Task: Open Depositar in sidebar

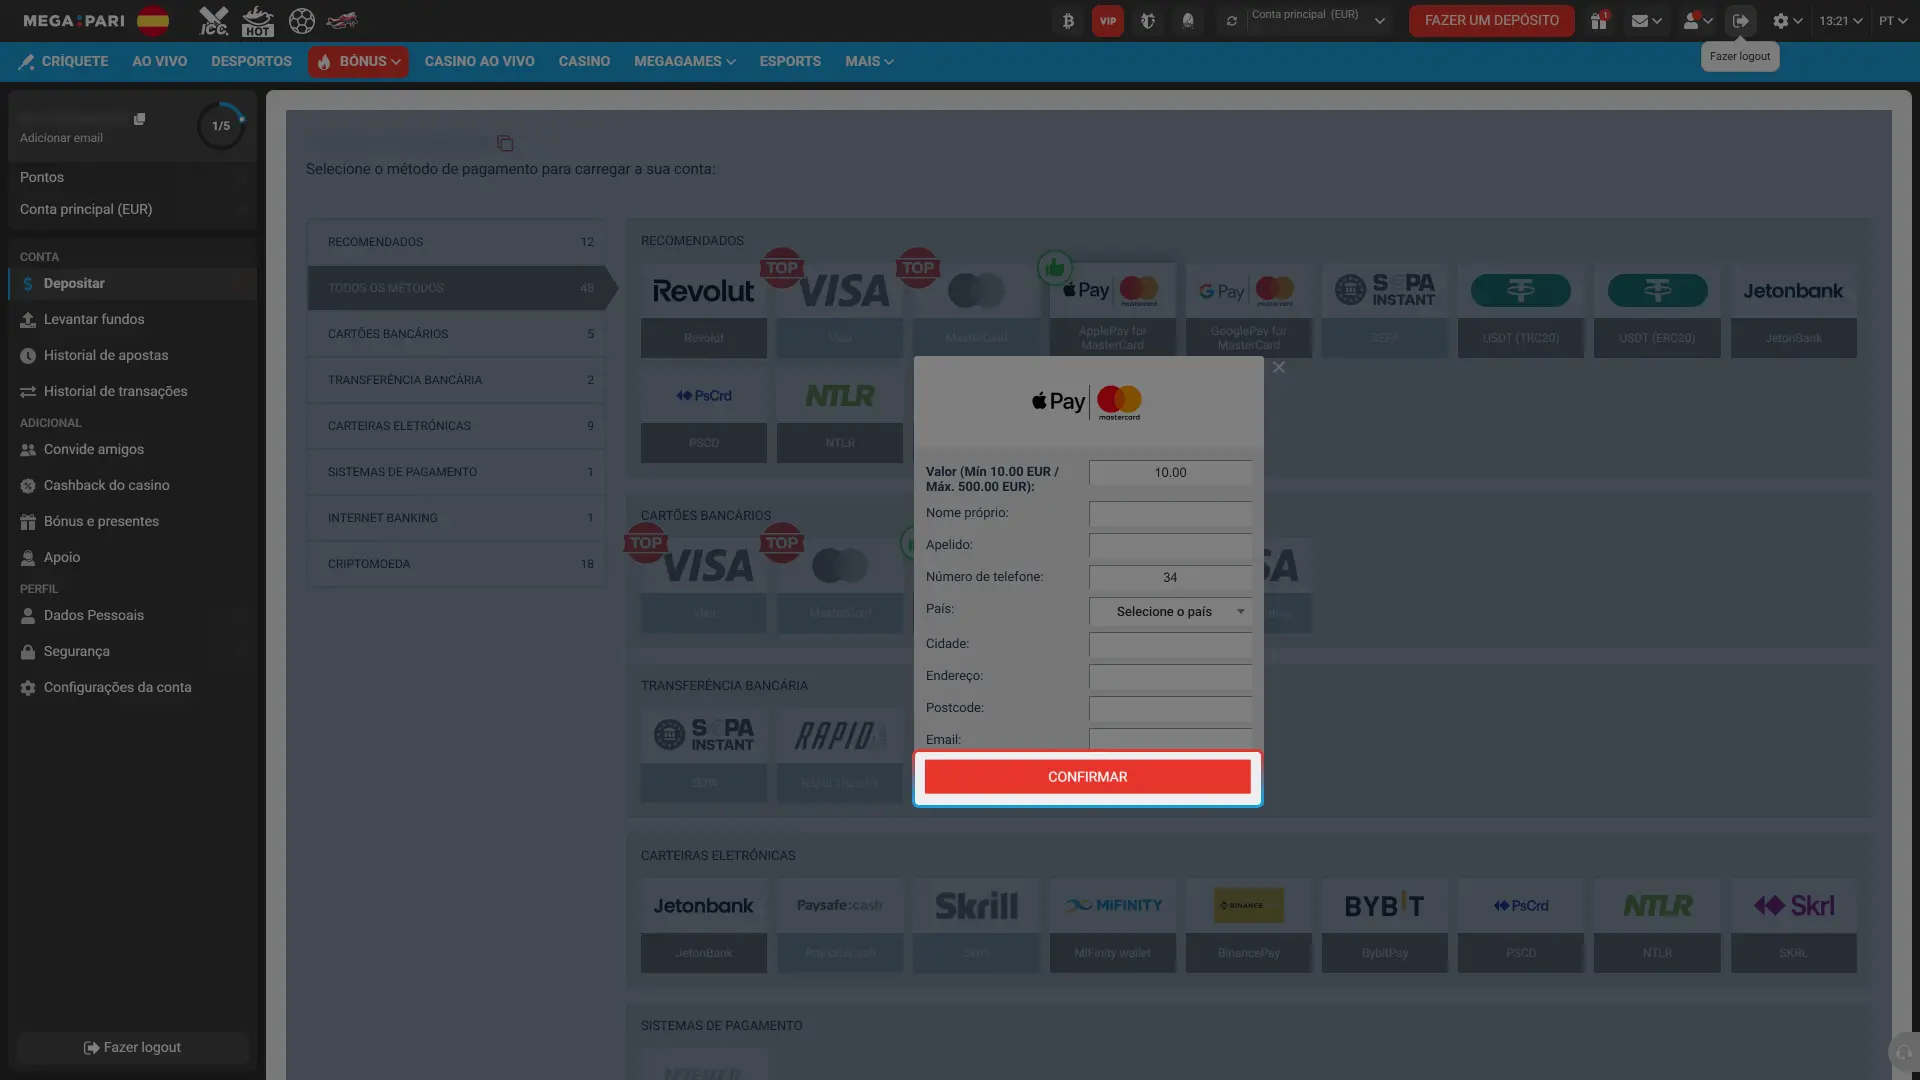Action: (133, 284)
